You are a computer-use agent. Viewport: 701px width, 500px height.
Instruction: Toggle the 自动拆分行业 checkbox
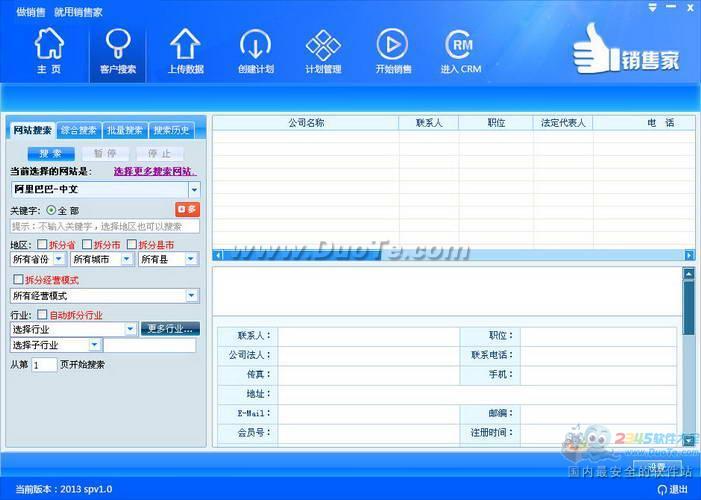(x=42, y=314)
